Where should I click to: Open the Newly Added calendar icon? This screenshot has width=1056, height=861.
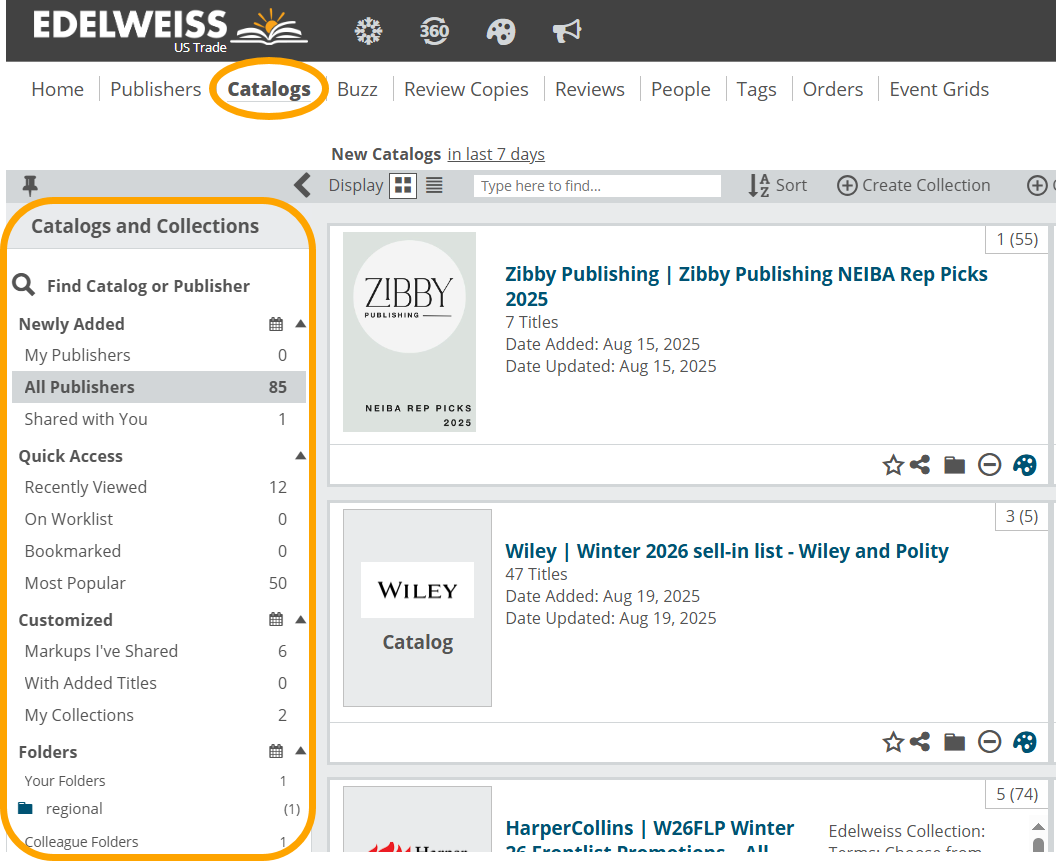coord(276,324)
